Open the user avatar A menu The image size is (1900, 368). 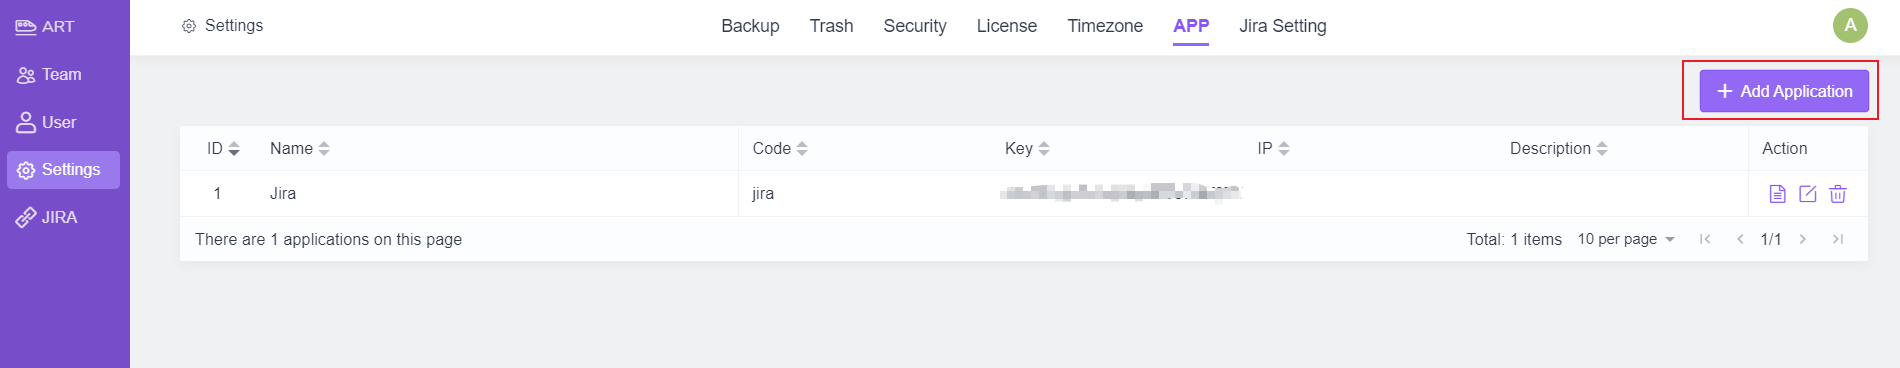pyautogui.click(x=1850, y=26)
